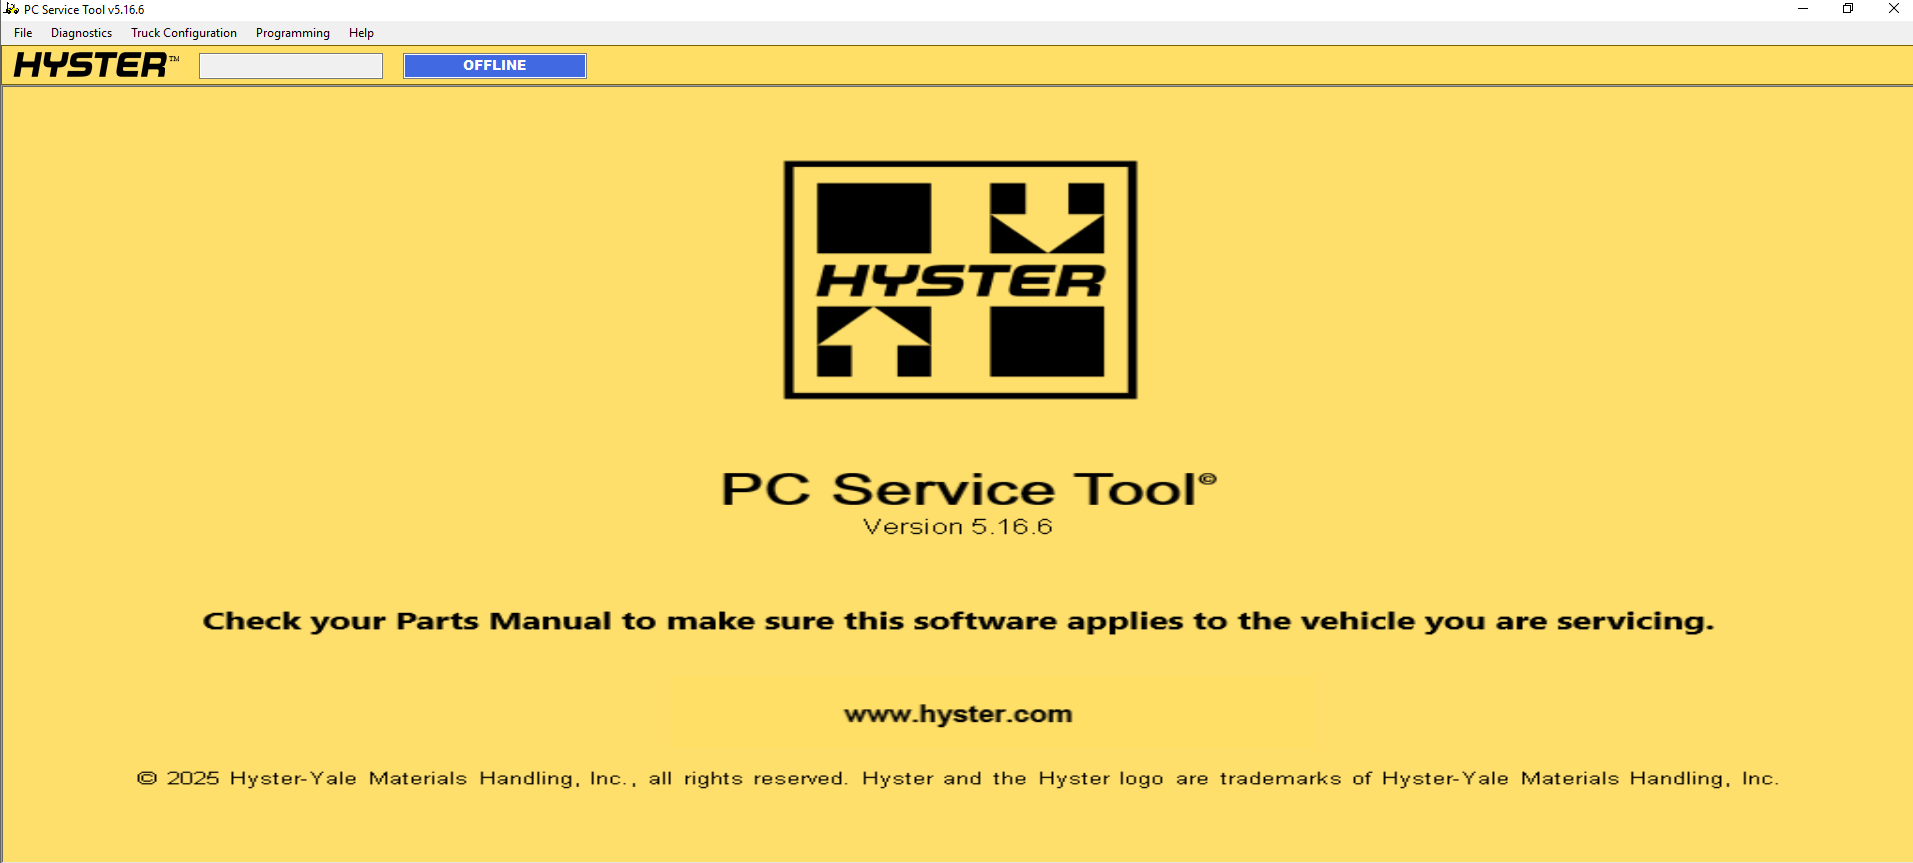Open the Truck Configuration menu

click(184, 33)
